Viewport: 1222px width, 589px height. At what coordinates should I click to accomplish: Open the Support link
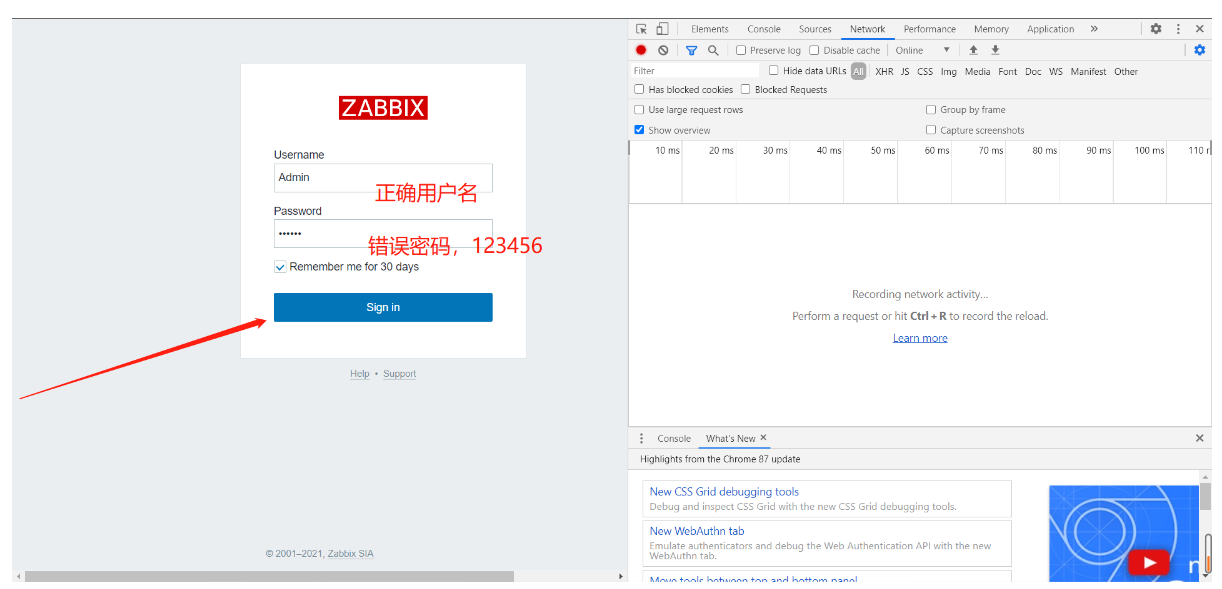click(x=399, y=374)
